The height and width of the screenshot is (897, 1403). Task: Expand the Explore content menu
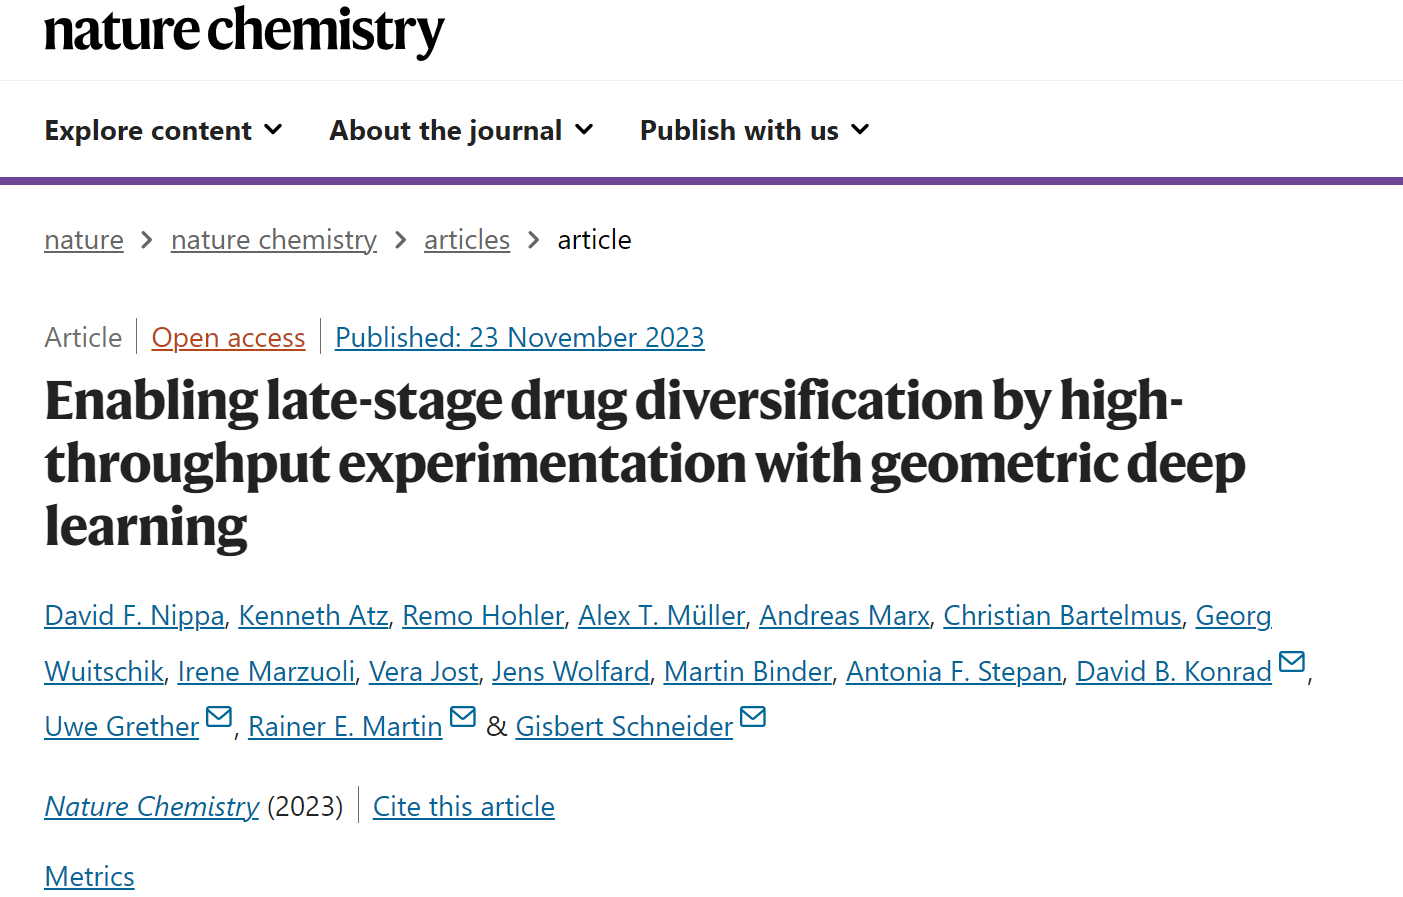click(163, 131)
